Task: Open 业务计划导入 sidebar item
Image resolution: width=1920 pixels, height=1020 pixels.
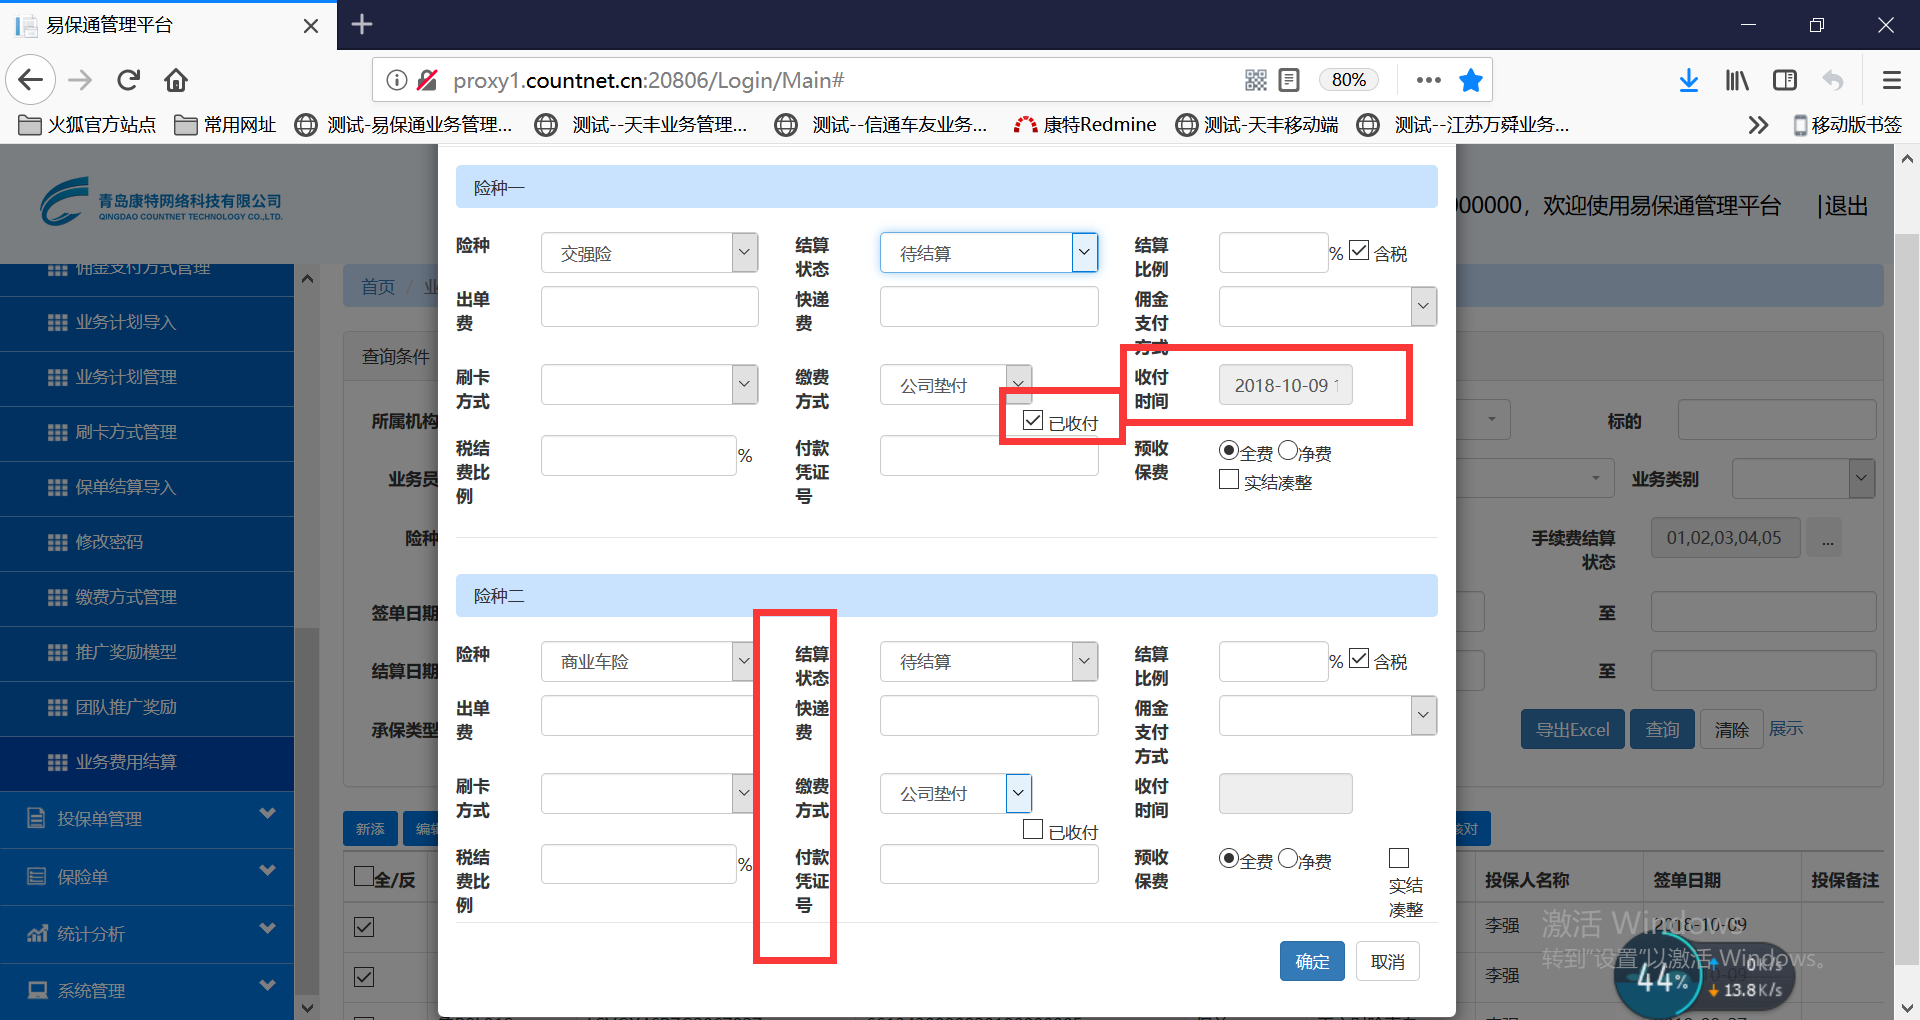Action: click(x=147, y=323)
